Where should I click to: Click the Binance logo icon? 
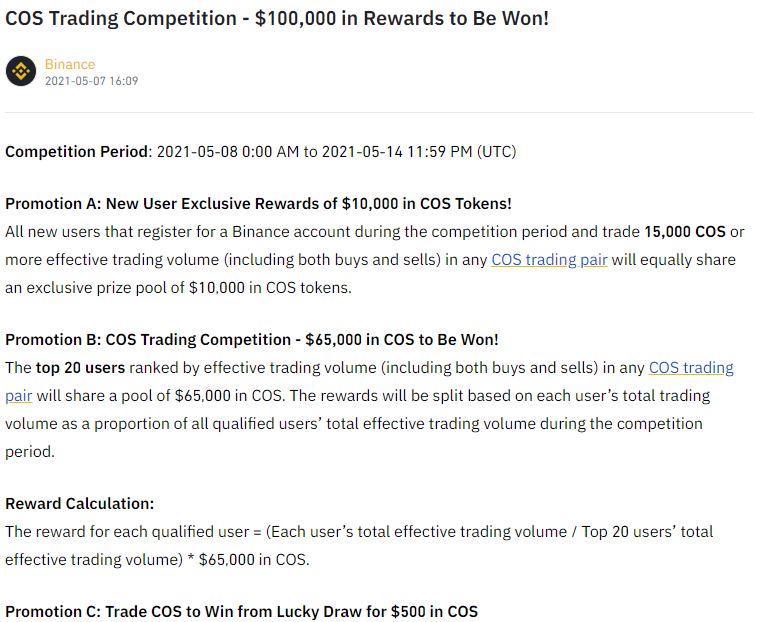pos(21,72)
